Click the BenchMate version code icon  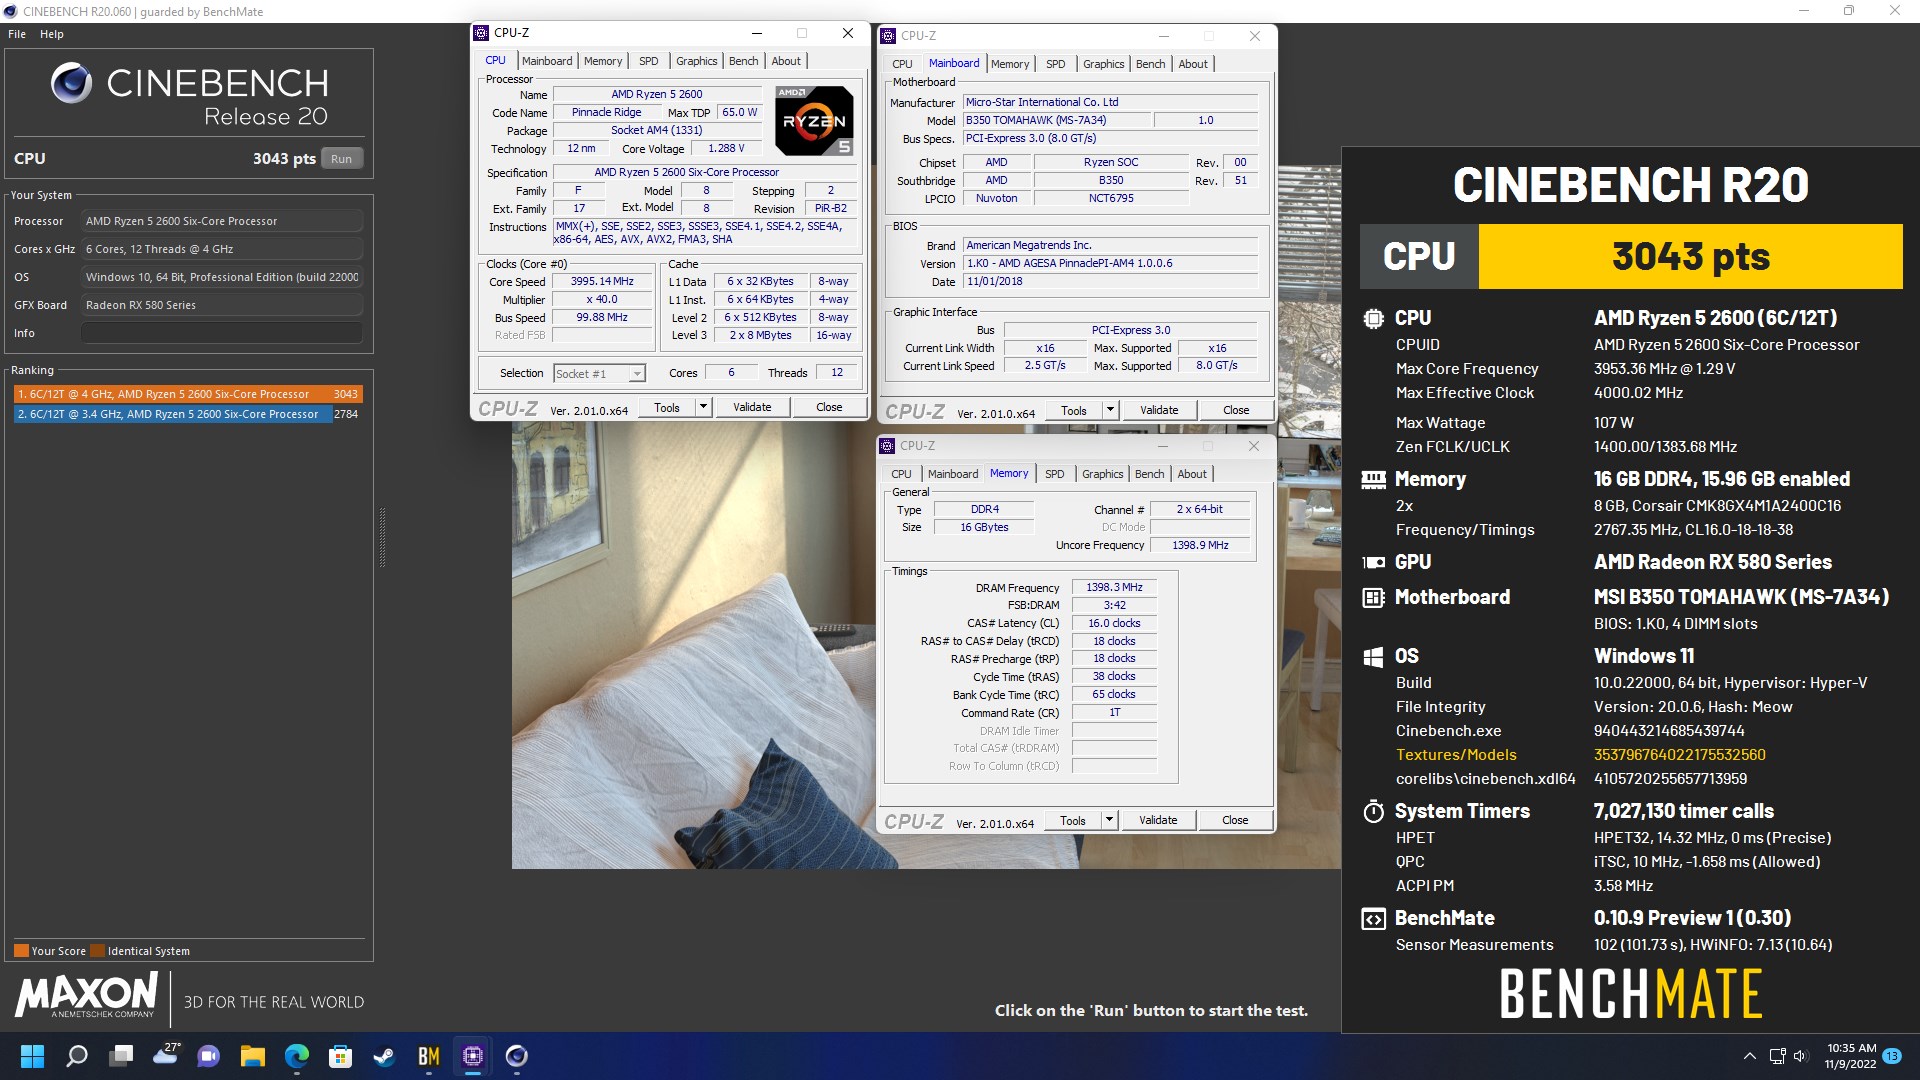[x=1373, y=918]
